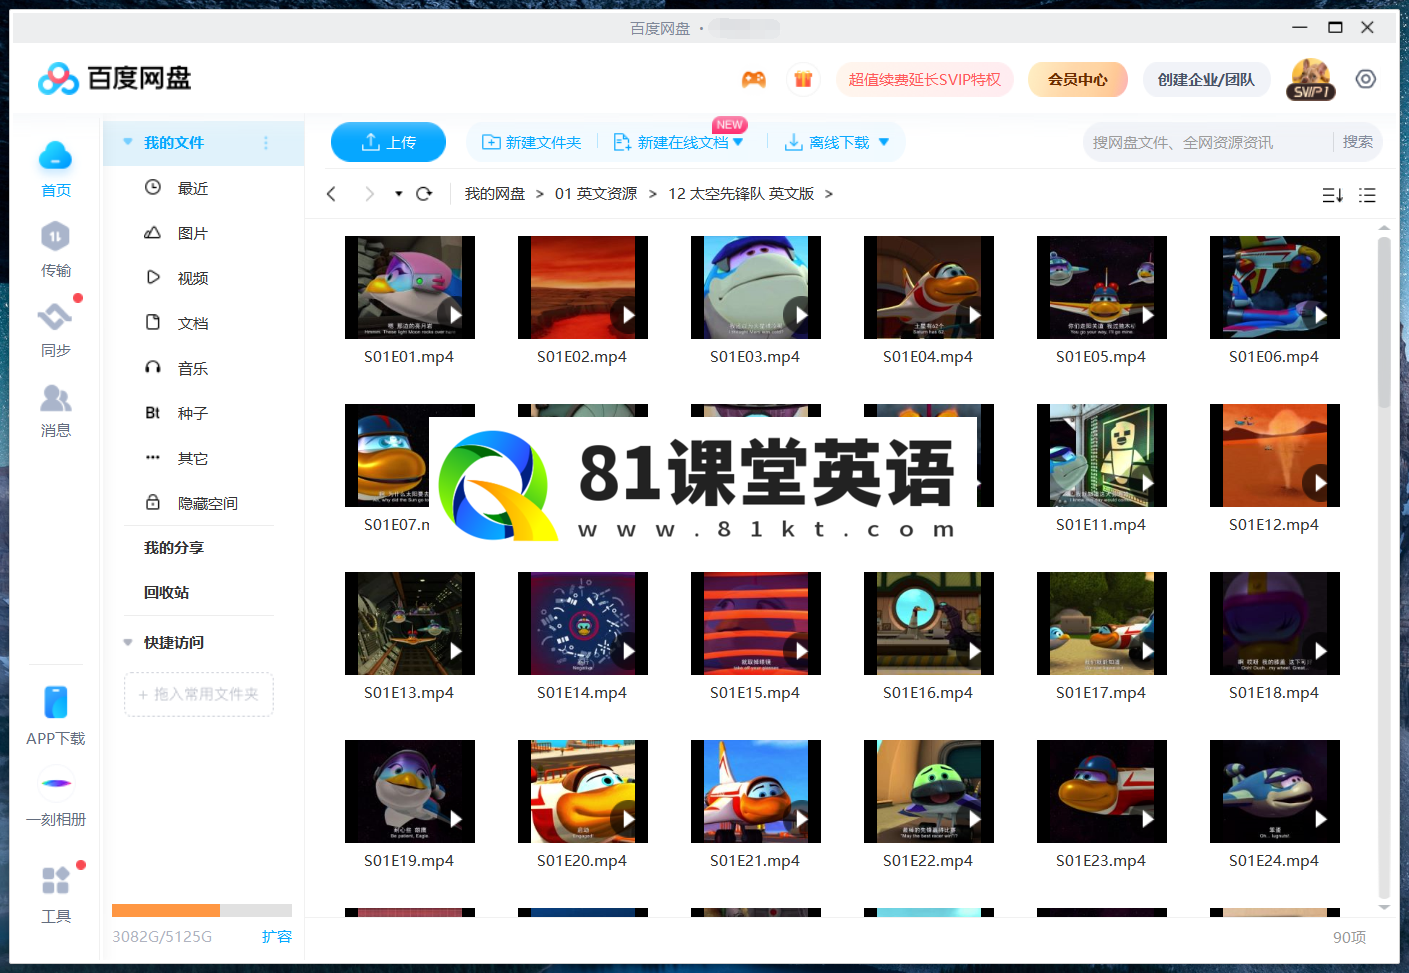Screen dimensions: 1409x973
Task: Click the SVIP user avatar
Action: pyautogui.click(x=1311, y=79)
